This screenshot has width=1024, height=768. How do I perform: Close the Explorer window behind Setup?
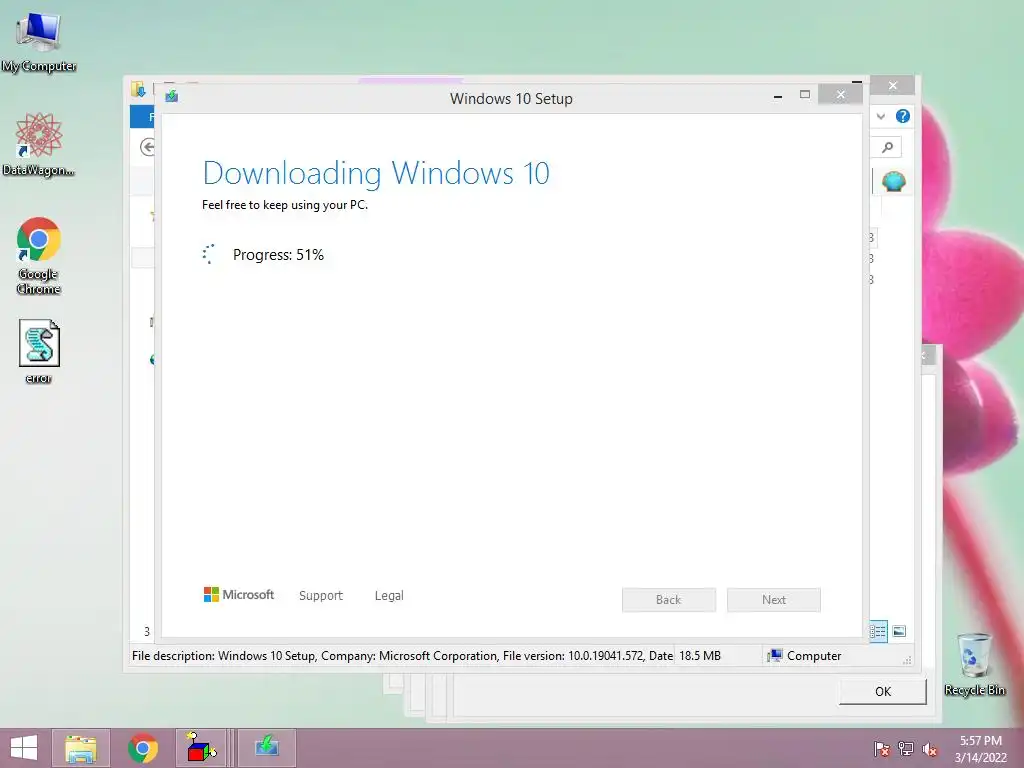pos(893,86)
